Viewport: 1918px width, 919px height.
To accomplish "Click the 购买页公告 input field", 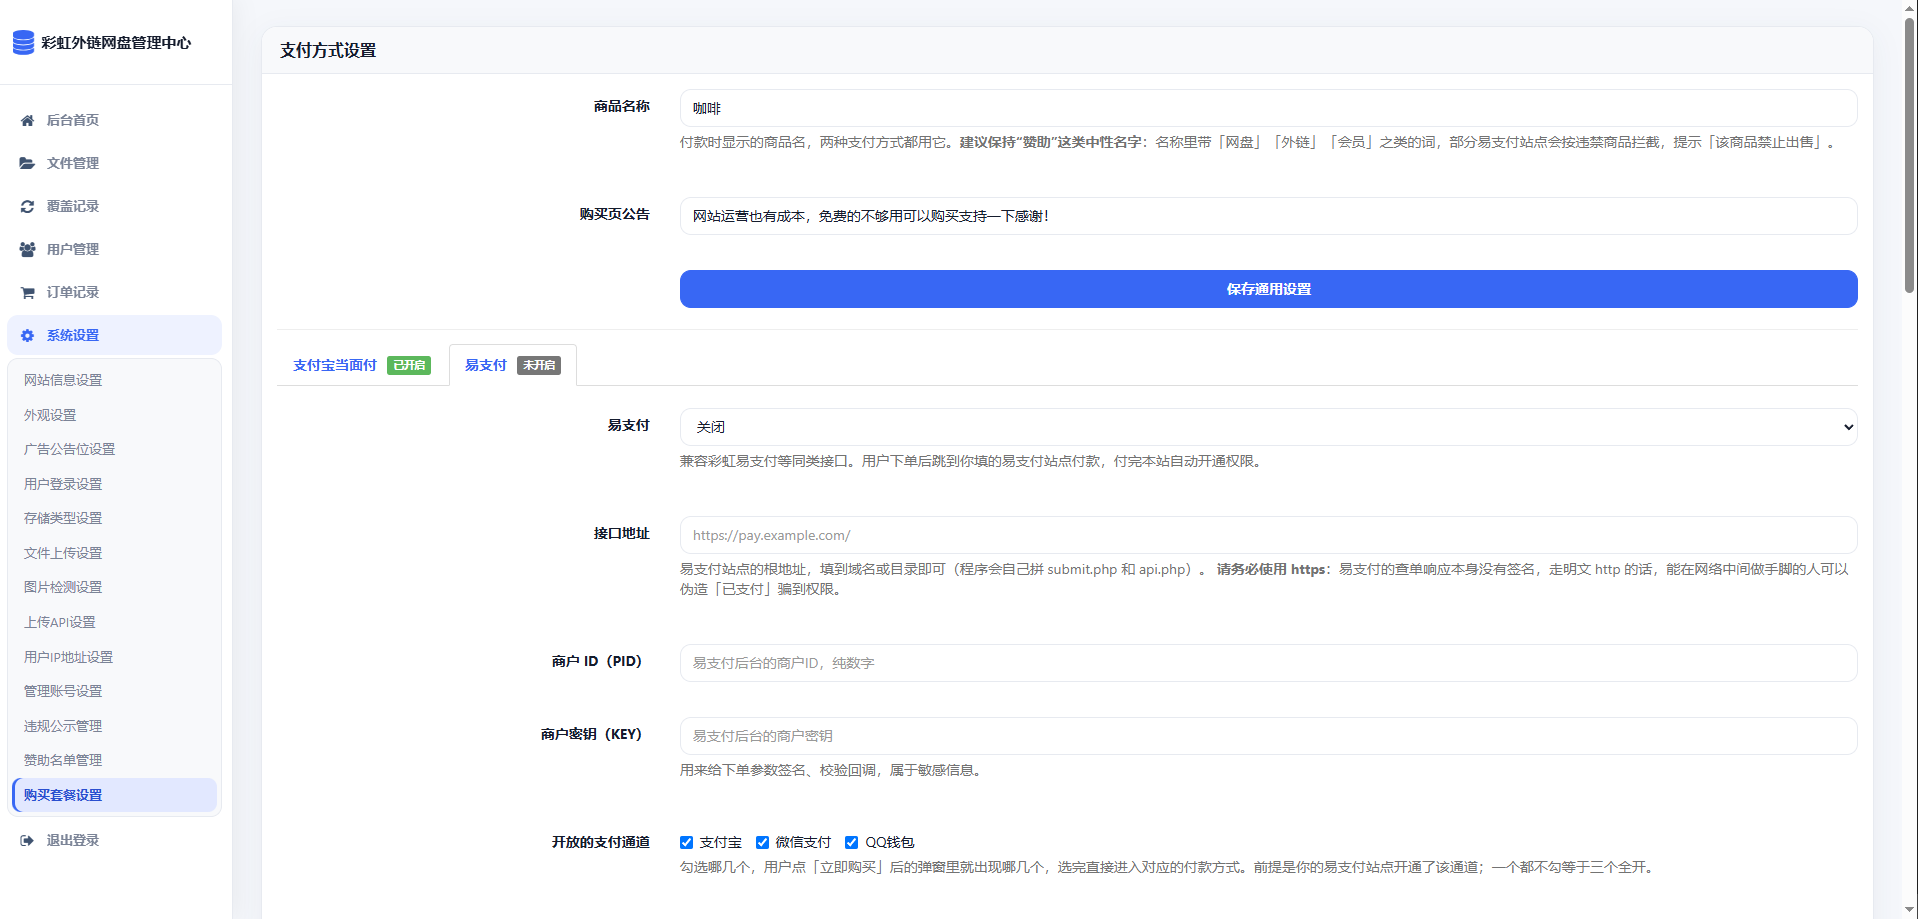I will [1268, 216].
